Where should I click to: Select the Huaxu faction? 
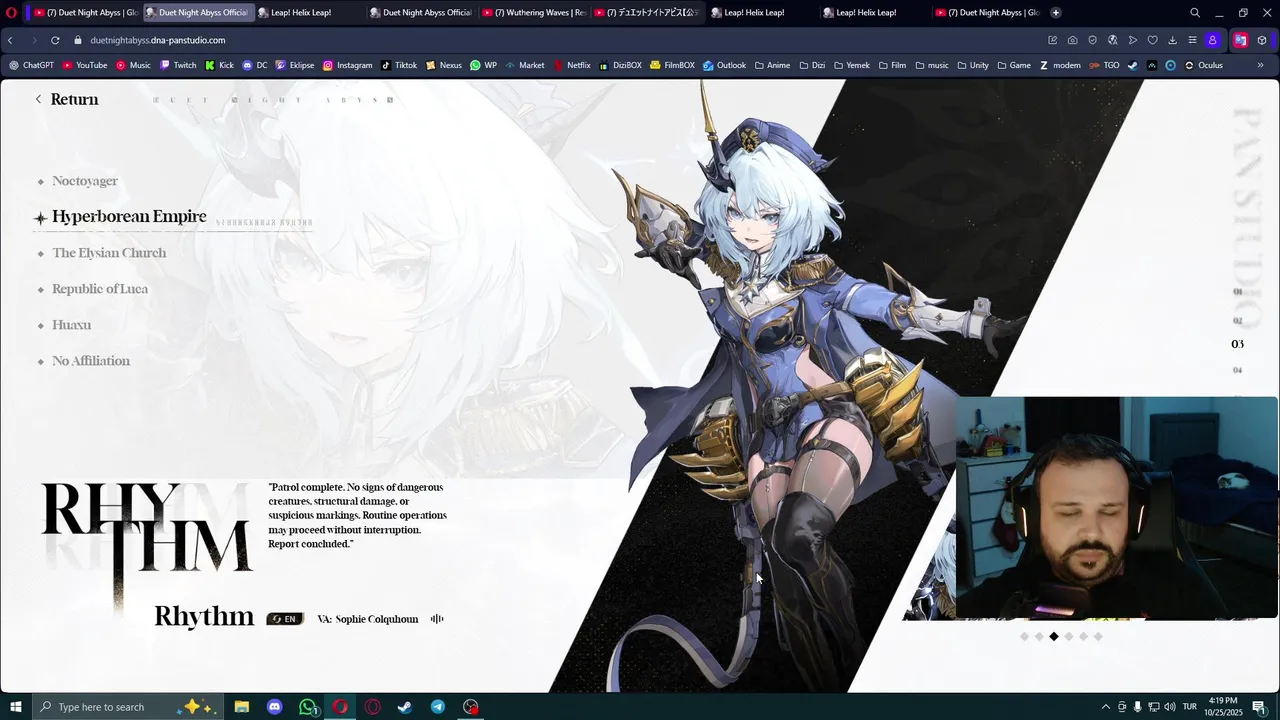point(71,325)
